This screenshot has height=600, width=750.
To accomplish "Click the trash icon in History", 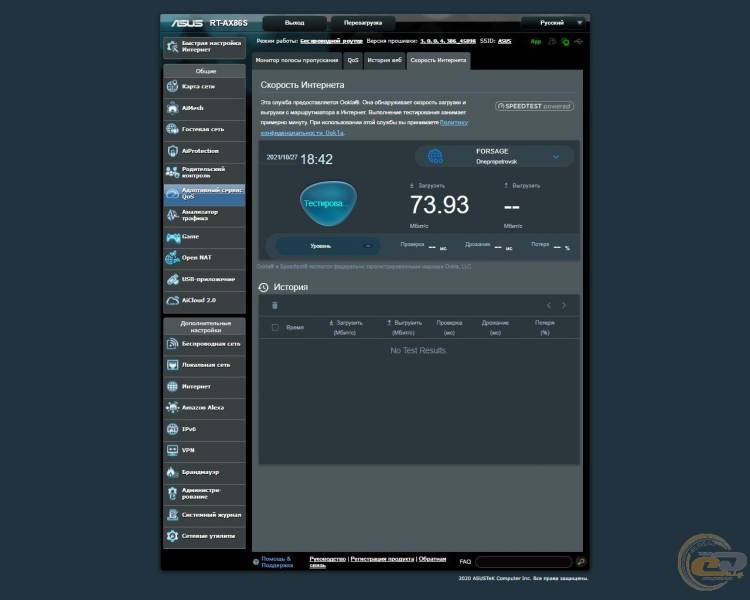I will pos(275,305).
